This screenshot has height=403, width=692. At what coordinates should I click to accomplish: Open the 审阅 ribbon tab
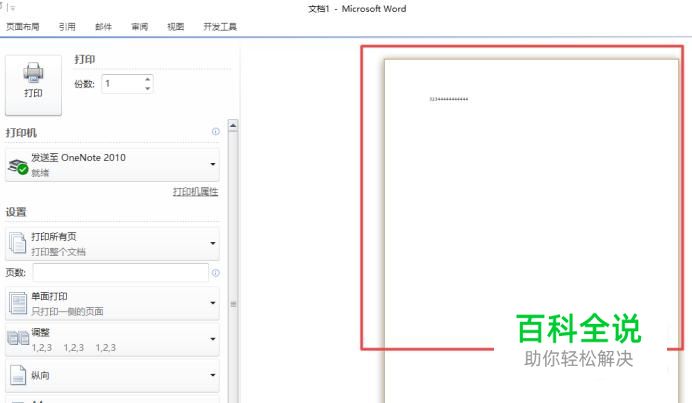139,27
